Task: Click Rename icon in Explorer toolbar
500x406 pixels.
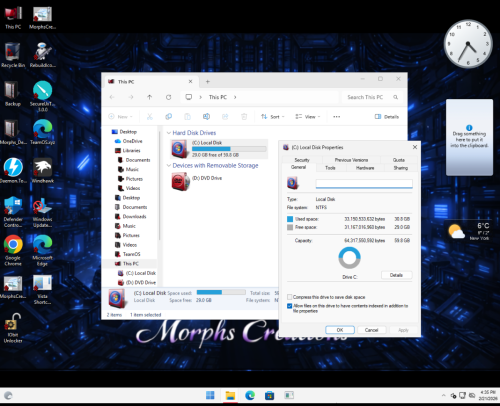Action: [206, 117]
